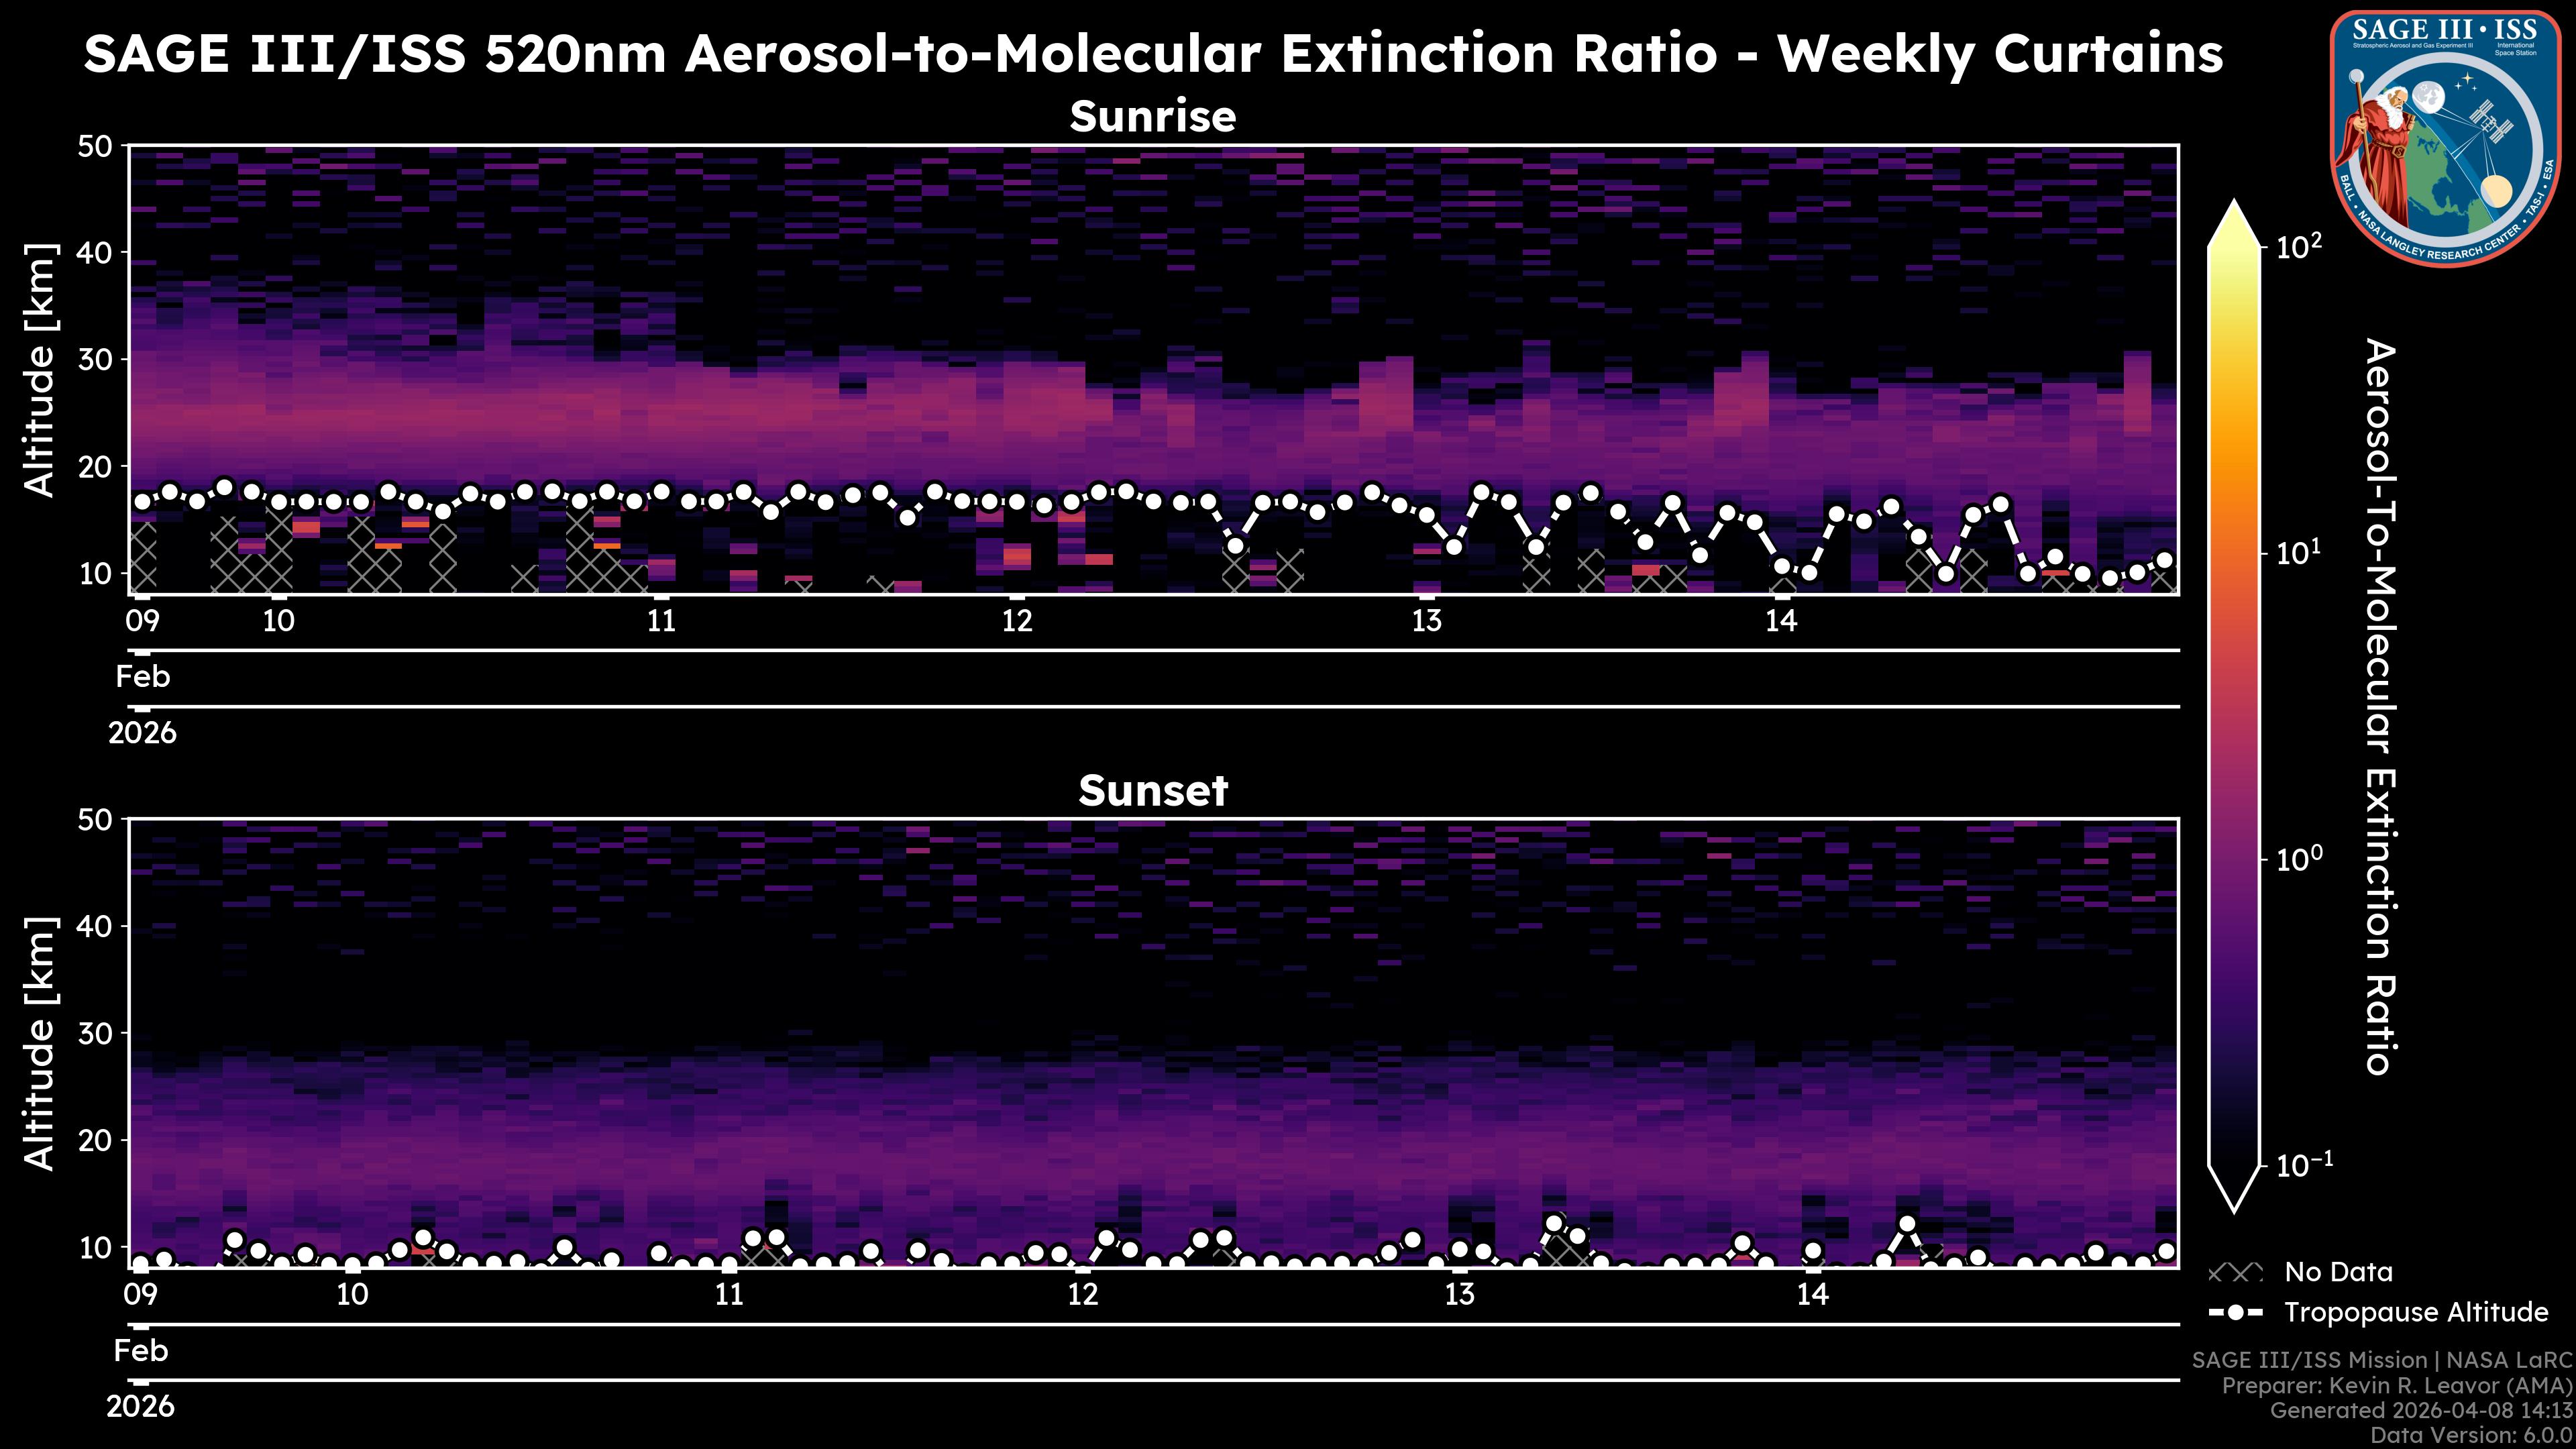The image size is (2576, 1449).
Task: Click the 10⁰ colorbar tick label
Action: tap(2299, 858)
